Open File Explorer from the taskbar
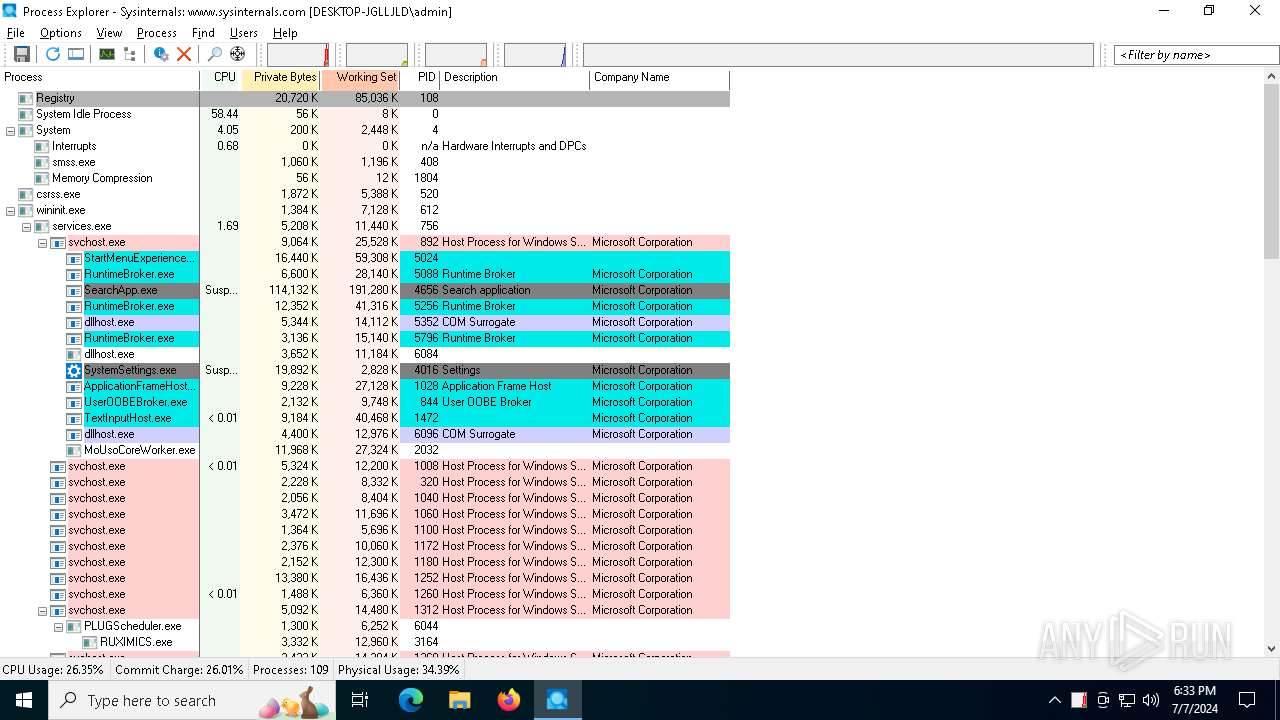 pyautogui.click(x=459, y=700)
